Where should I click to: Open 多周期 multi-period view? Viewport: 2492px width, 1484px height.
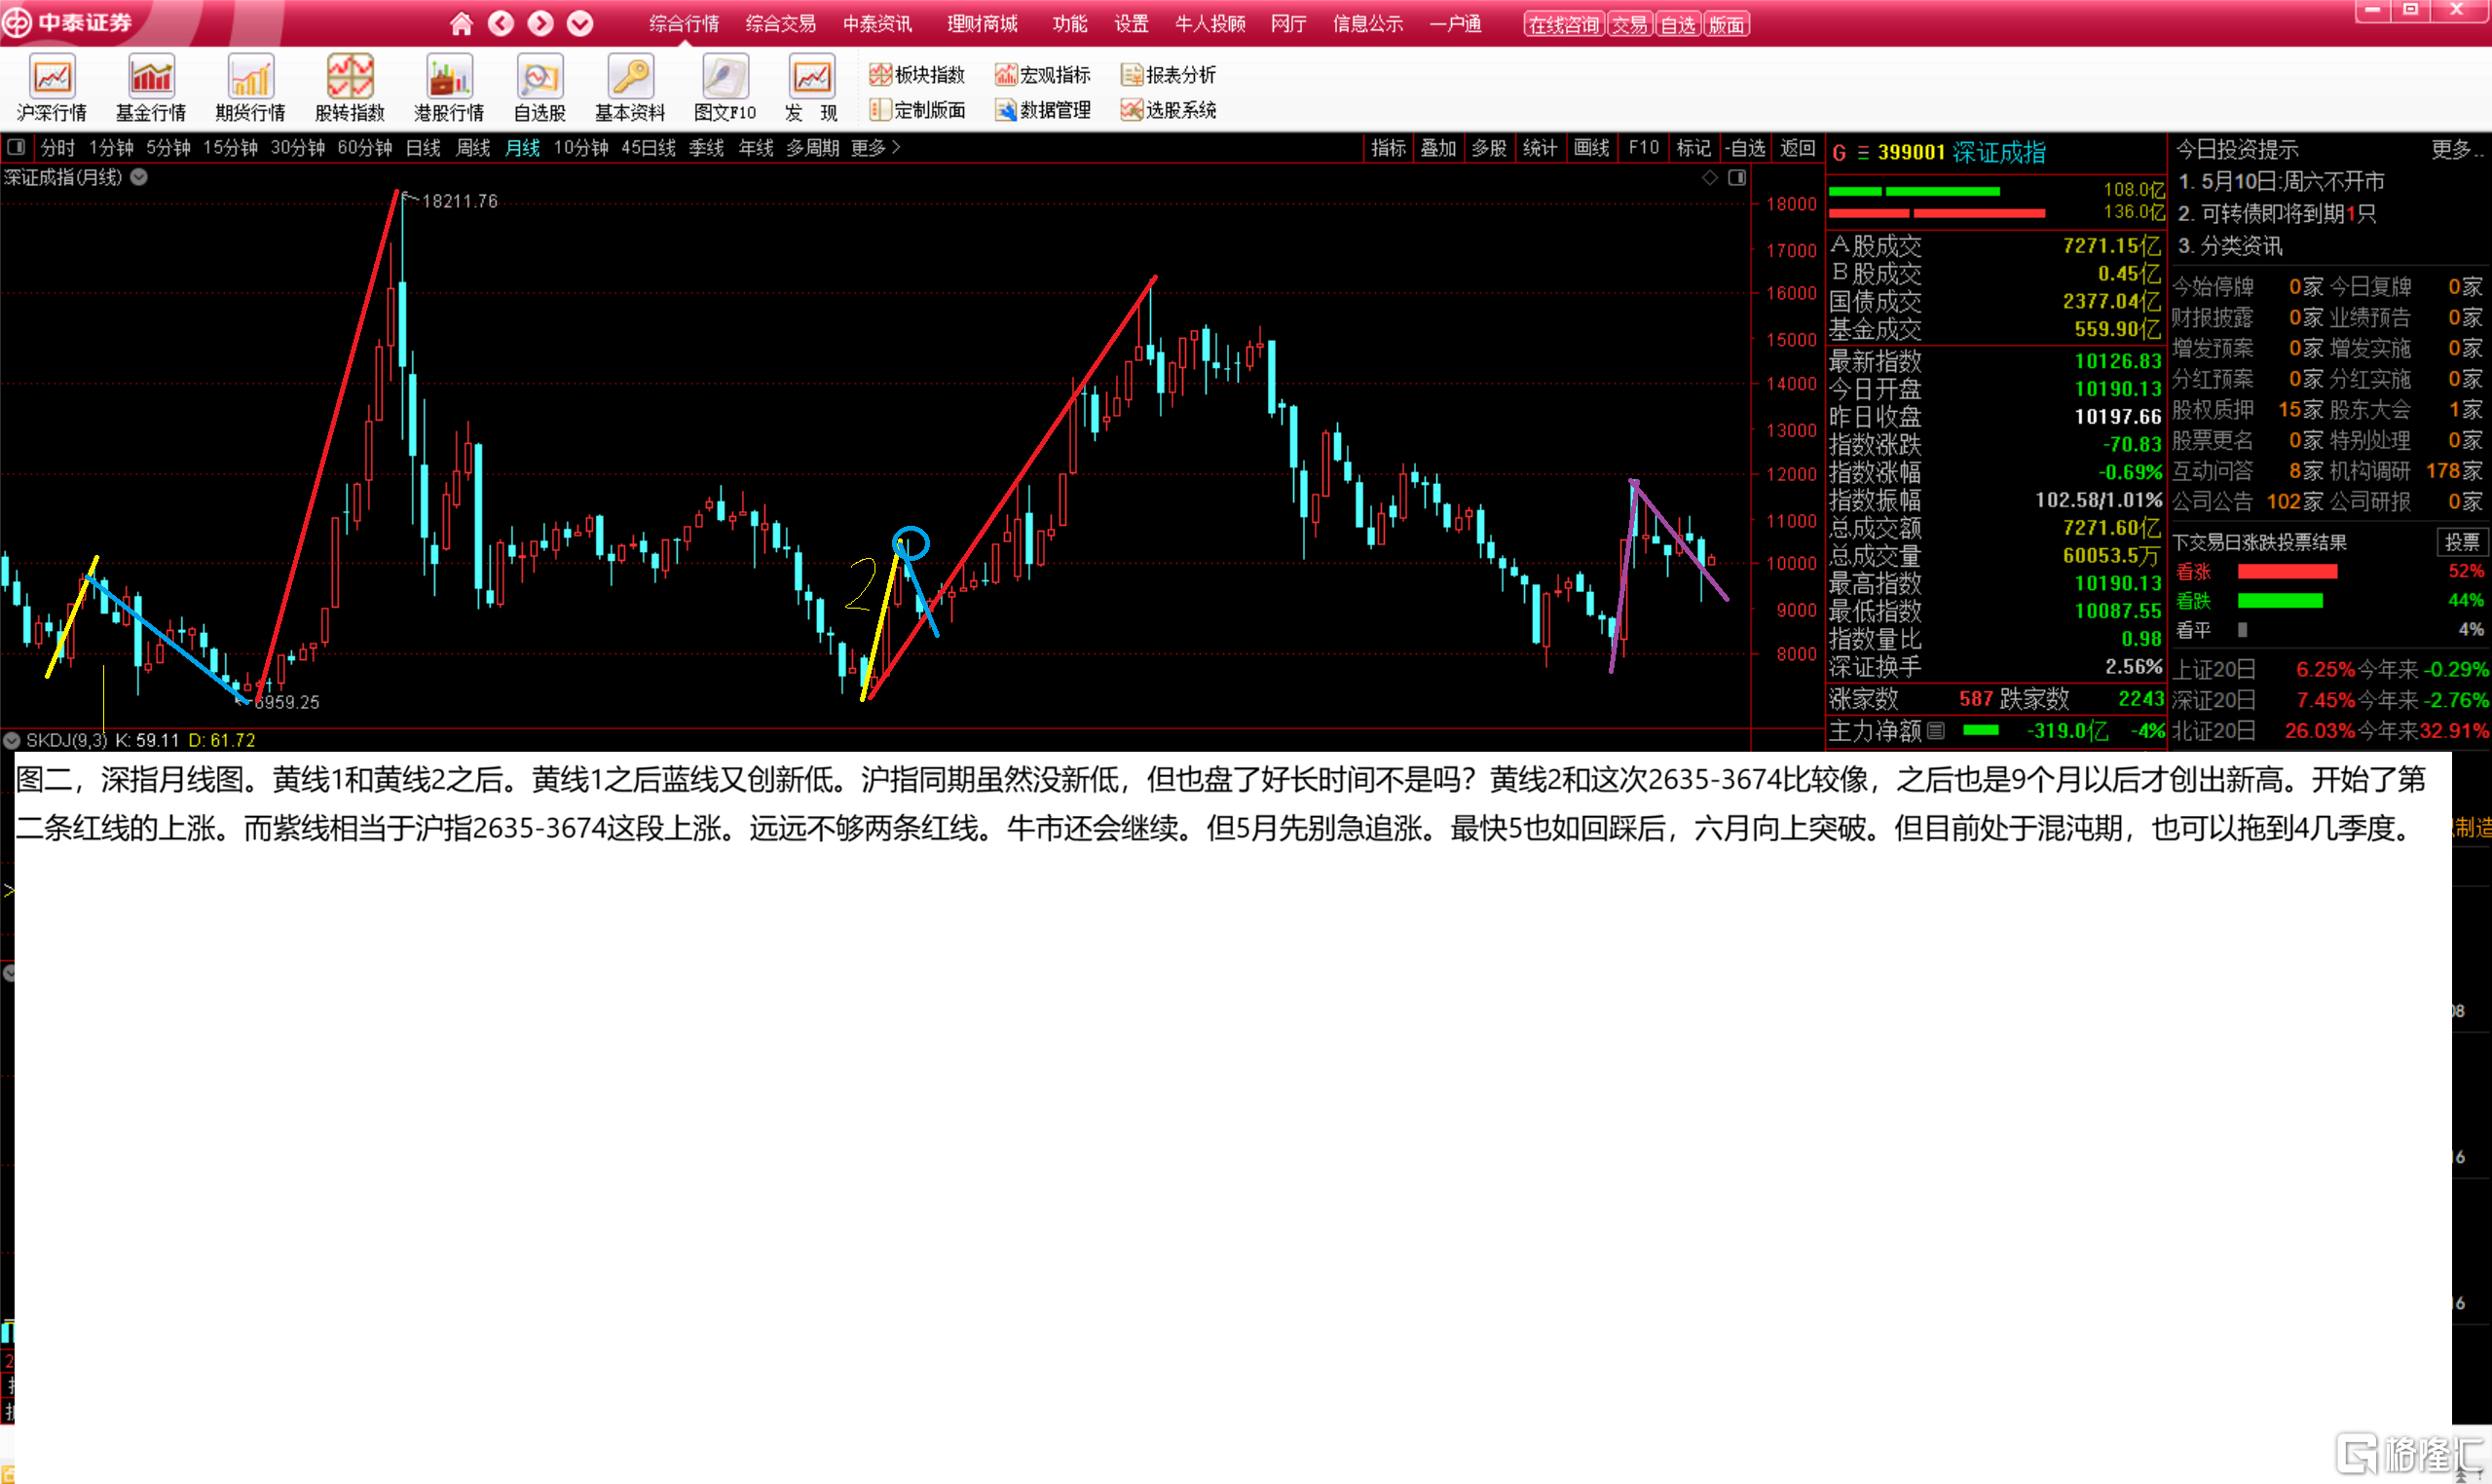click(x=812, y=148)
